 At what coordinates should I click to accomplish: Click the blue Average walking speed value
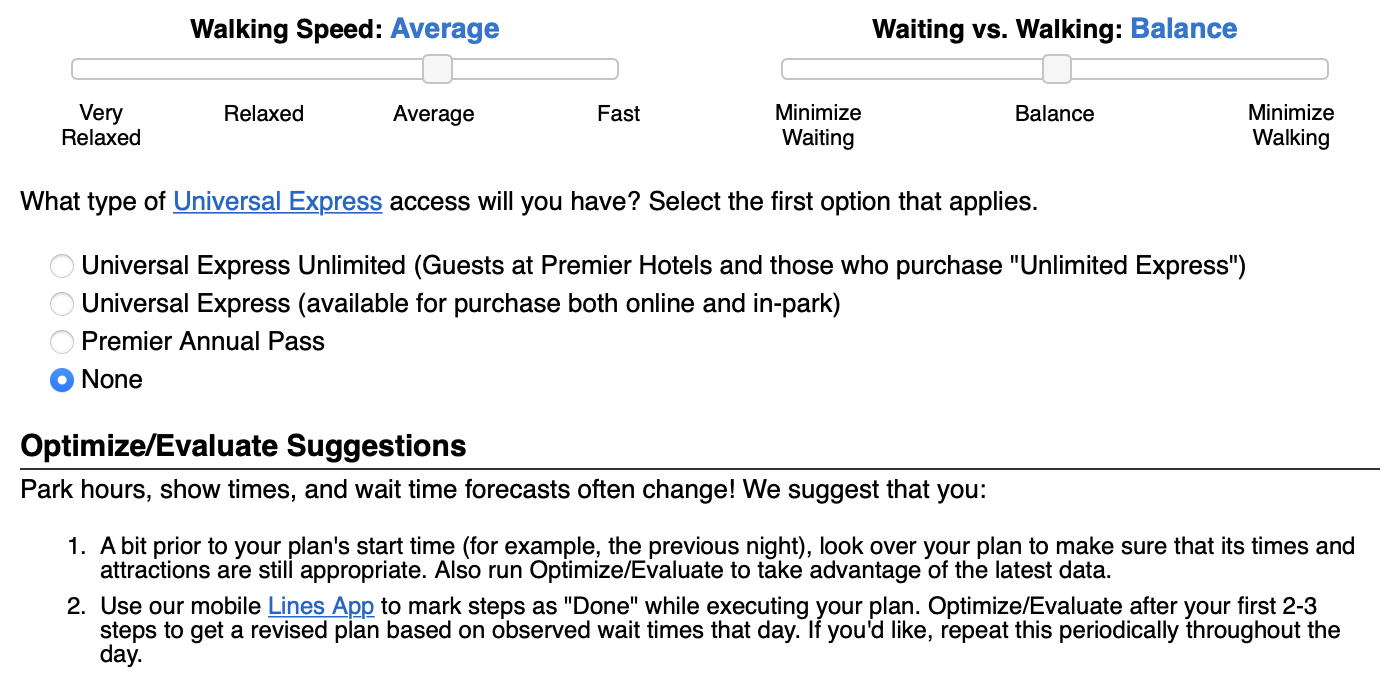coord(446,29)
